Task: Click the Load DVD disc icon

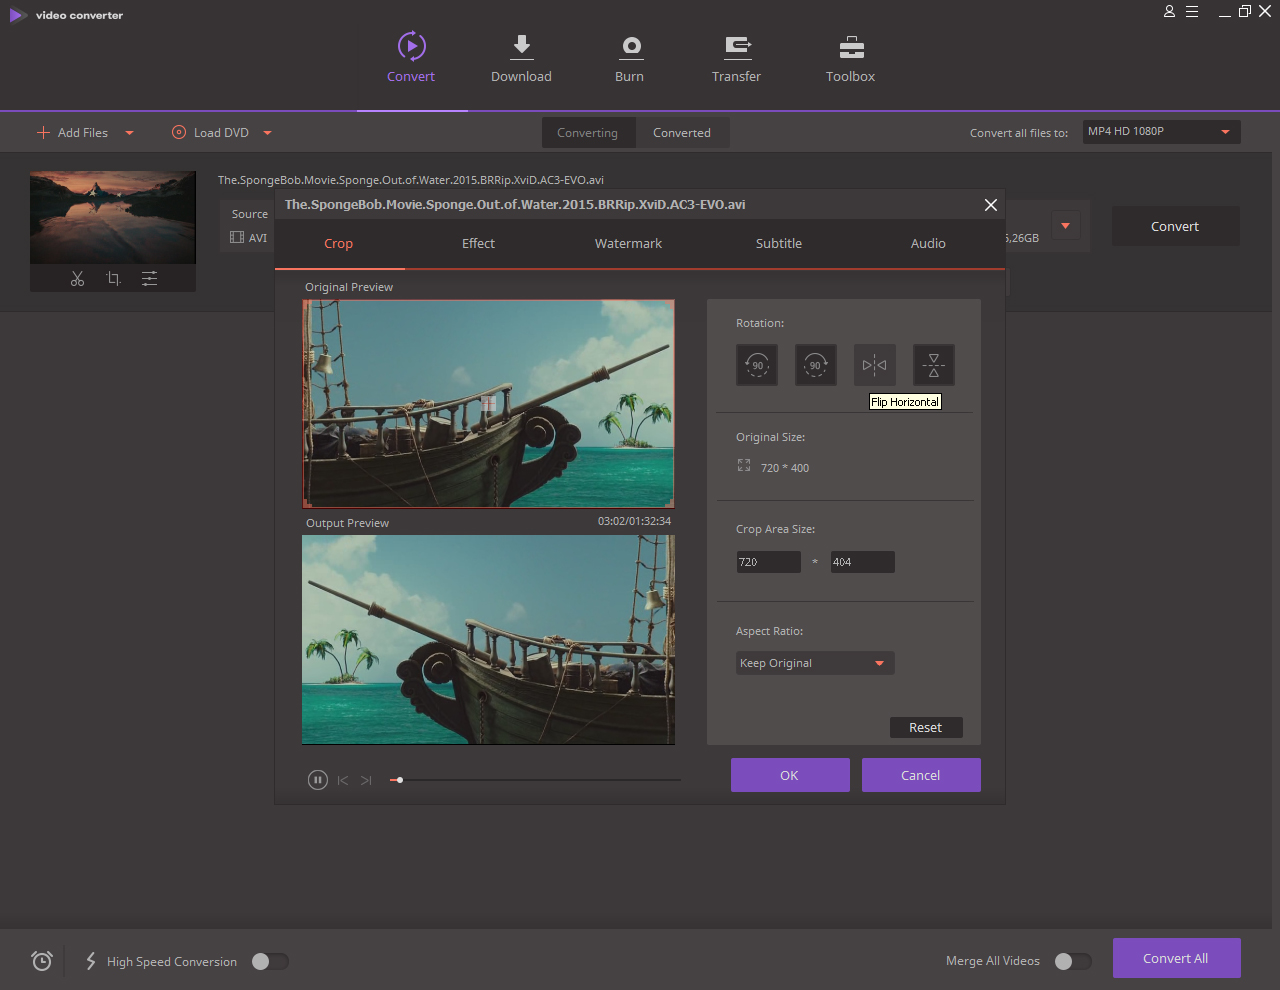Action: tap(179, 132)
